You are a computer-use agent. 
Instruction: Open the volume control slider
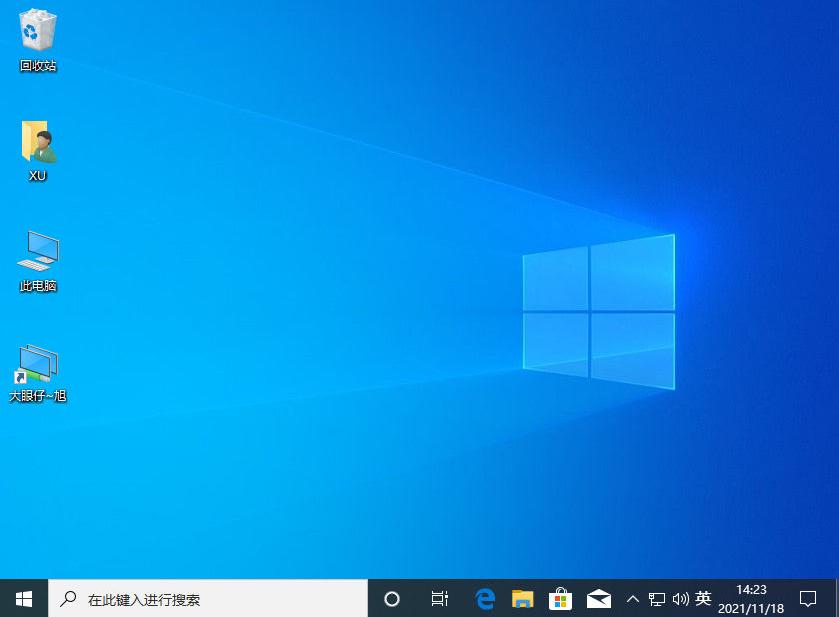tap(679, 598)
